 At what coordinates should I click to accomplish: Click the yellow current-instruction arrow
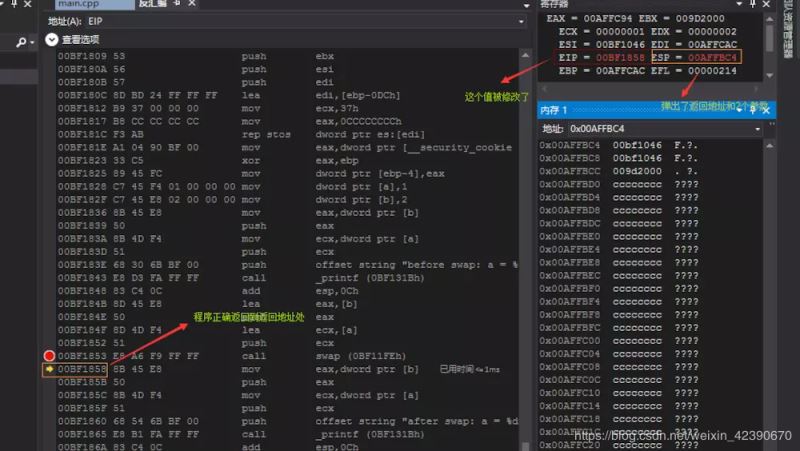coord(49,368)
